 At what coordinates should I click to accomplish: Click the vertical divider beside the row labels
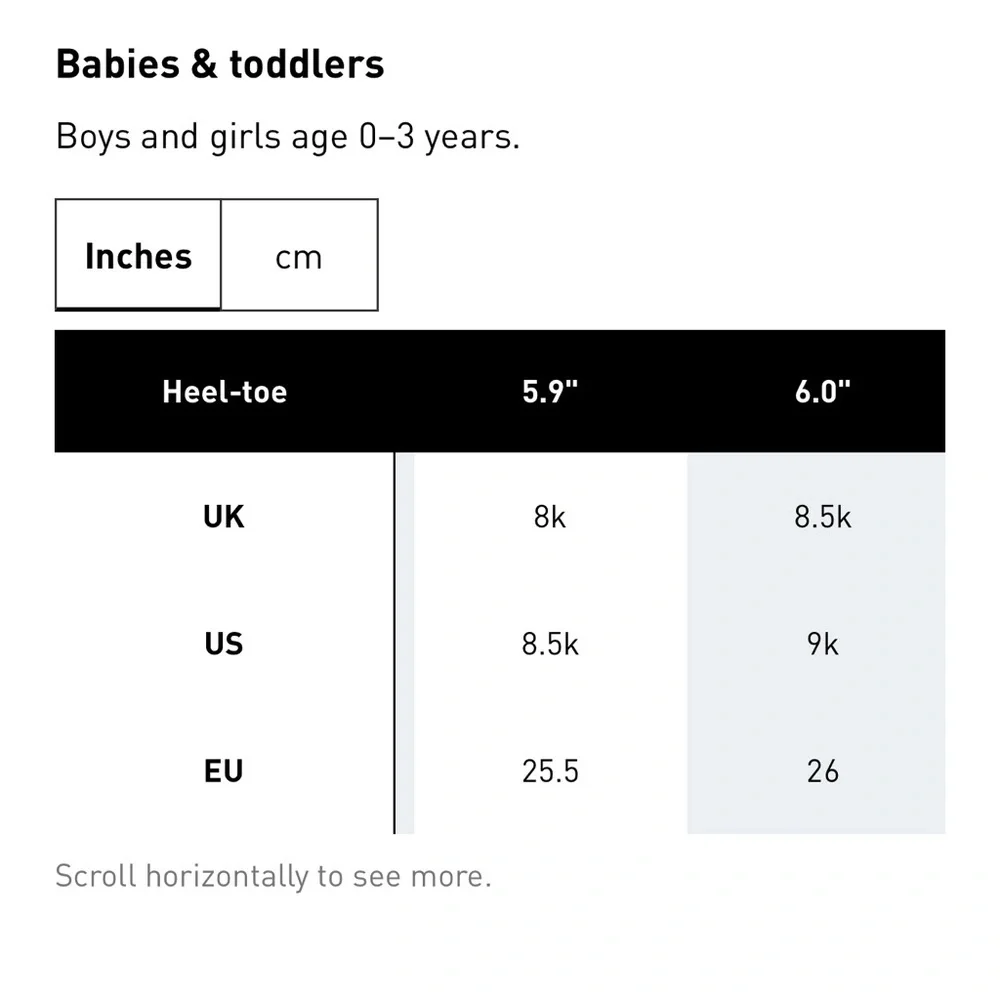394,643
